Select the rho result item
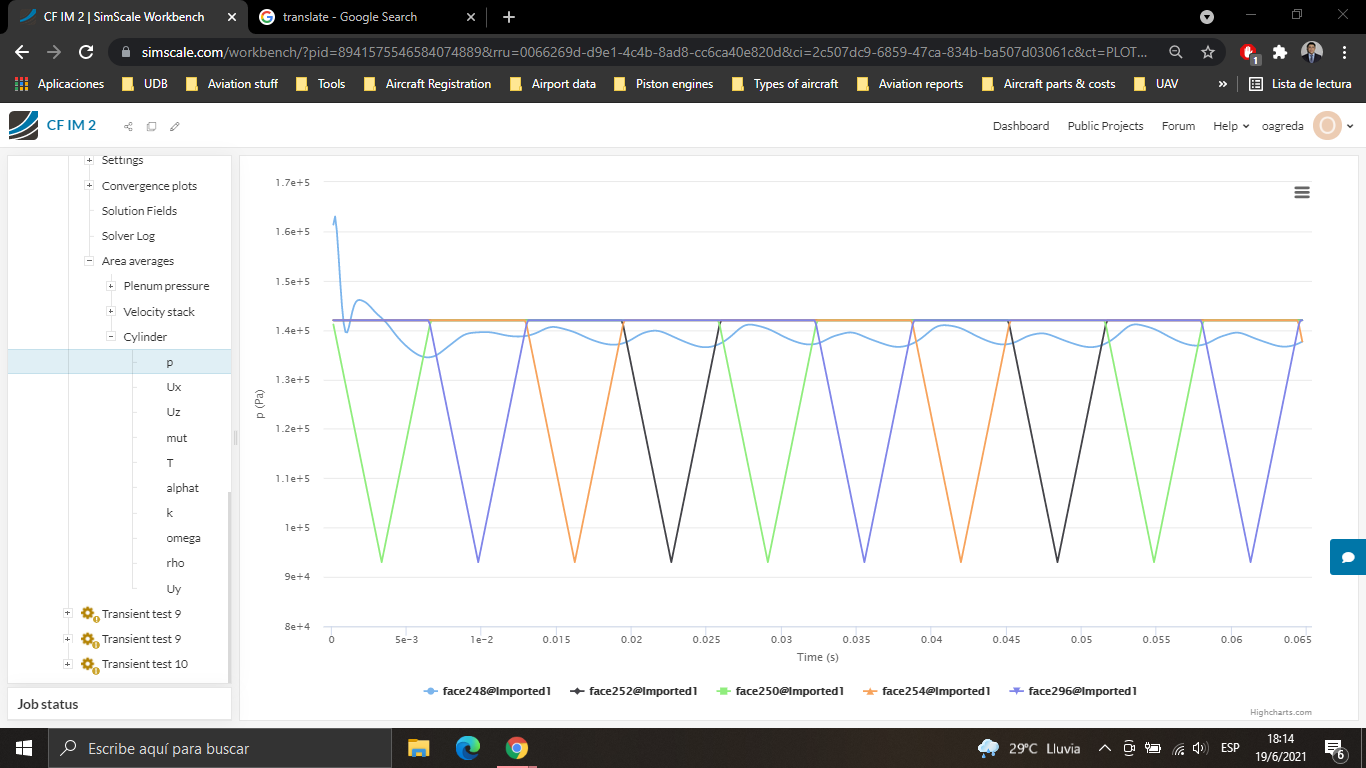This screenshot has height=768, width=1366. click(175, 563)
